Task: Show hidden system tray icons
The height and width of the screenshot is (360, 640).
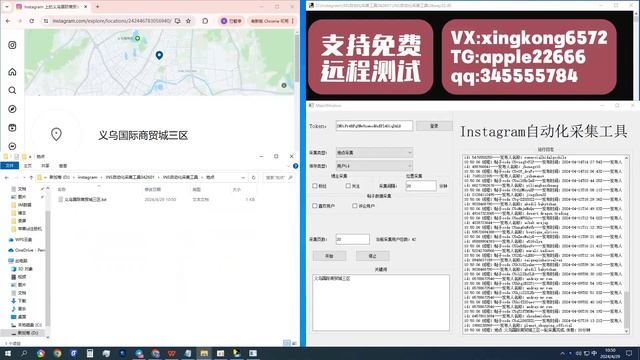Action: (x=563, y=353)
